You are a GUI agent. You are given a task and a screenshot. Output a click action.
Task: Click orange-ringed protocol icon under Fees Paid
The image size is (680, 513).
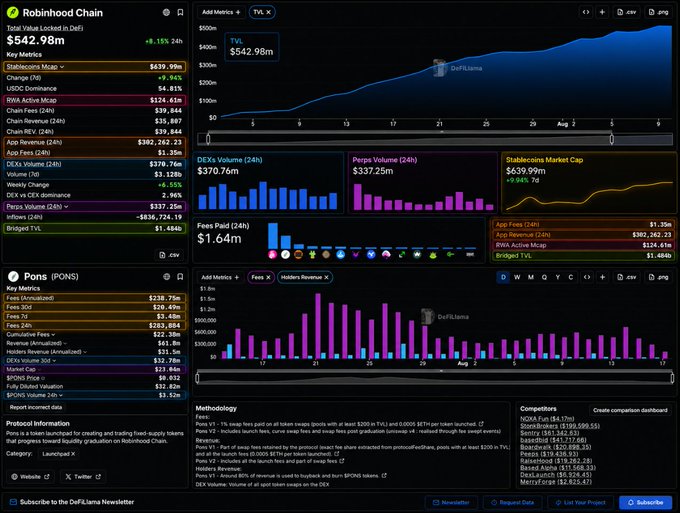(298, 255)
